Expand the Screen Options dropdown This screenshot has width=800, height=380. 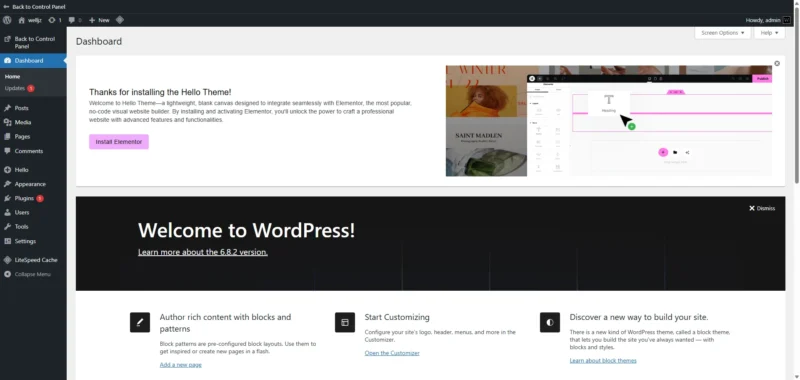722,33
